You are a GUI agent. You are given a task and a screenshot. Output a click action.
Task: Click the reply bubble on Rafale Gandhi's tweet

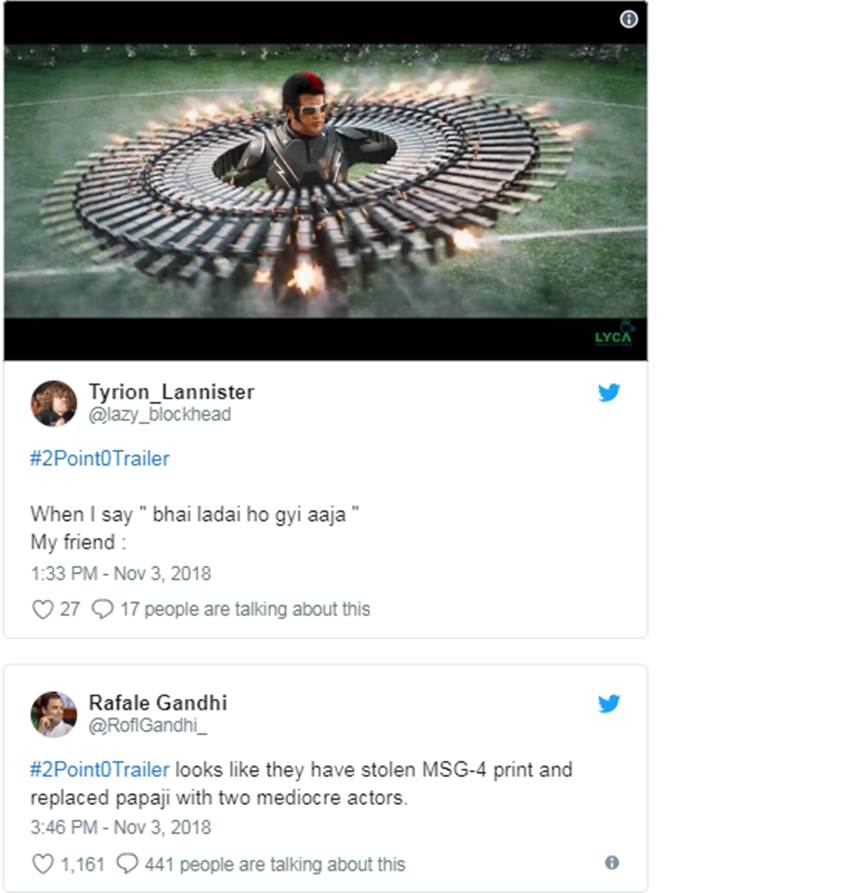click(x=127, y=864)
